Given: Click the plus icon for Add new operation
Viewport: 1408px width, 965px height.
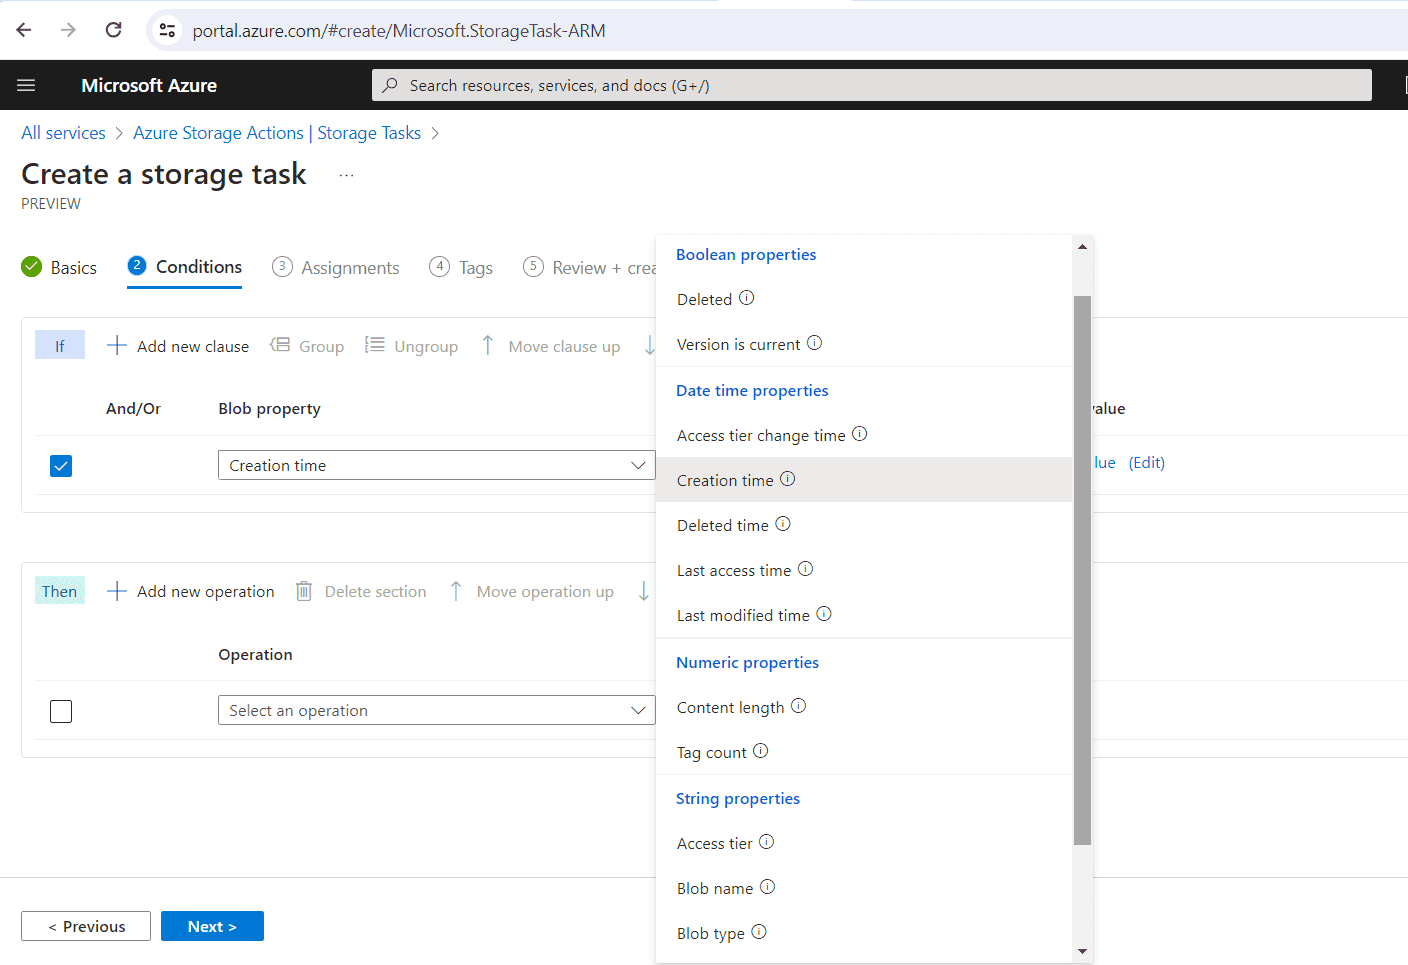Looking at the screenshot, I should (117, 591).
